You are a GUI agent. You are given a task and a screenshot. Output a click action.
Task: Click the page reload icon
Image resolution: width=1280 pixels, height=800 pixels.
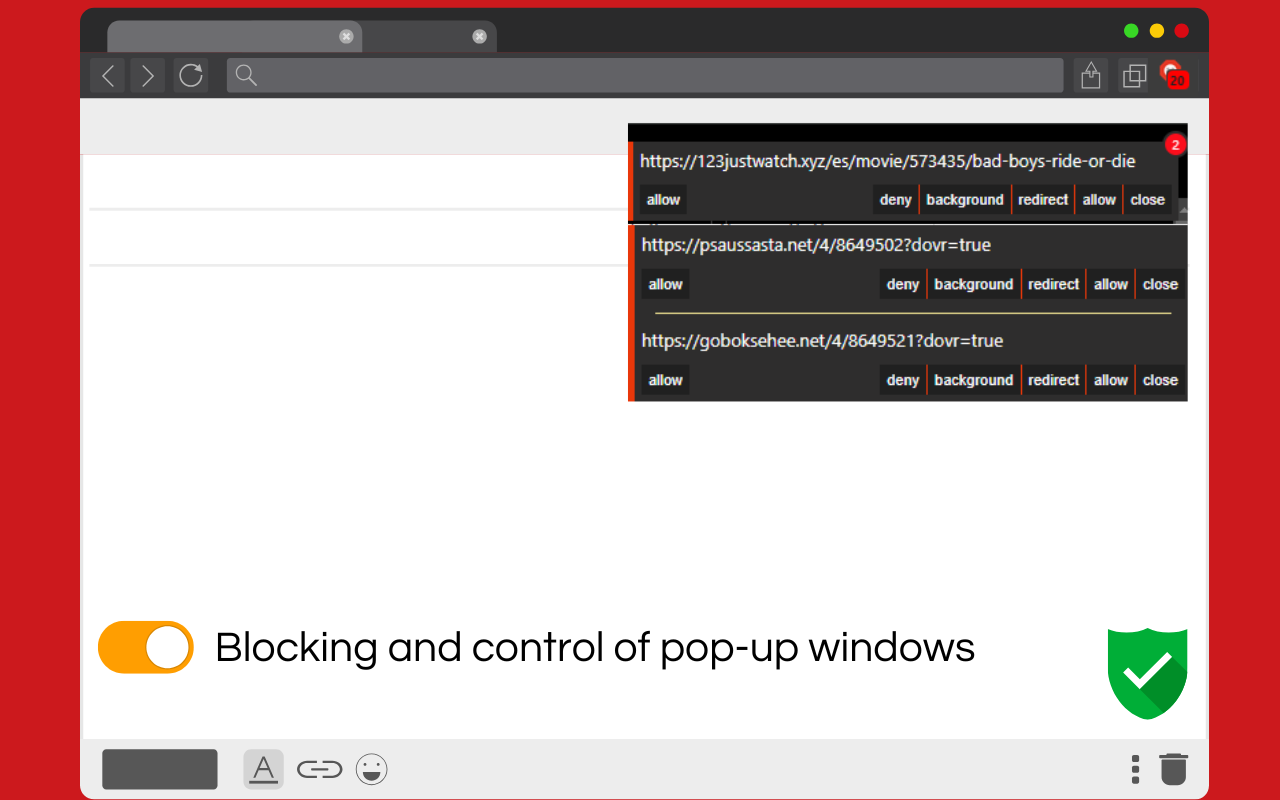tap(191, 75)
